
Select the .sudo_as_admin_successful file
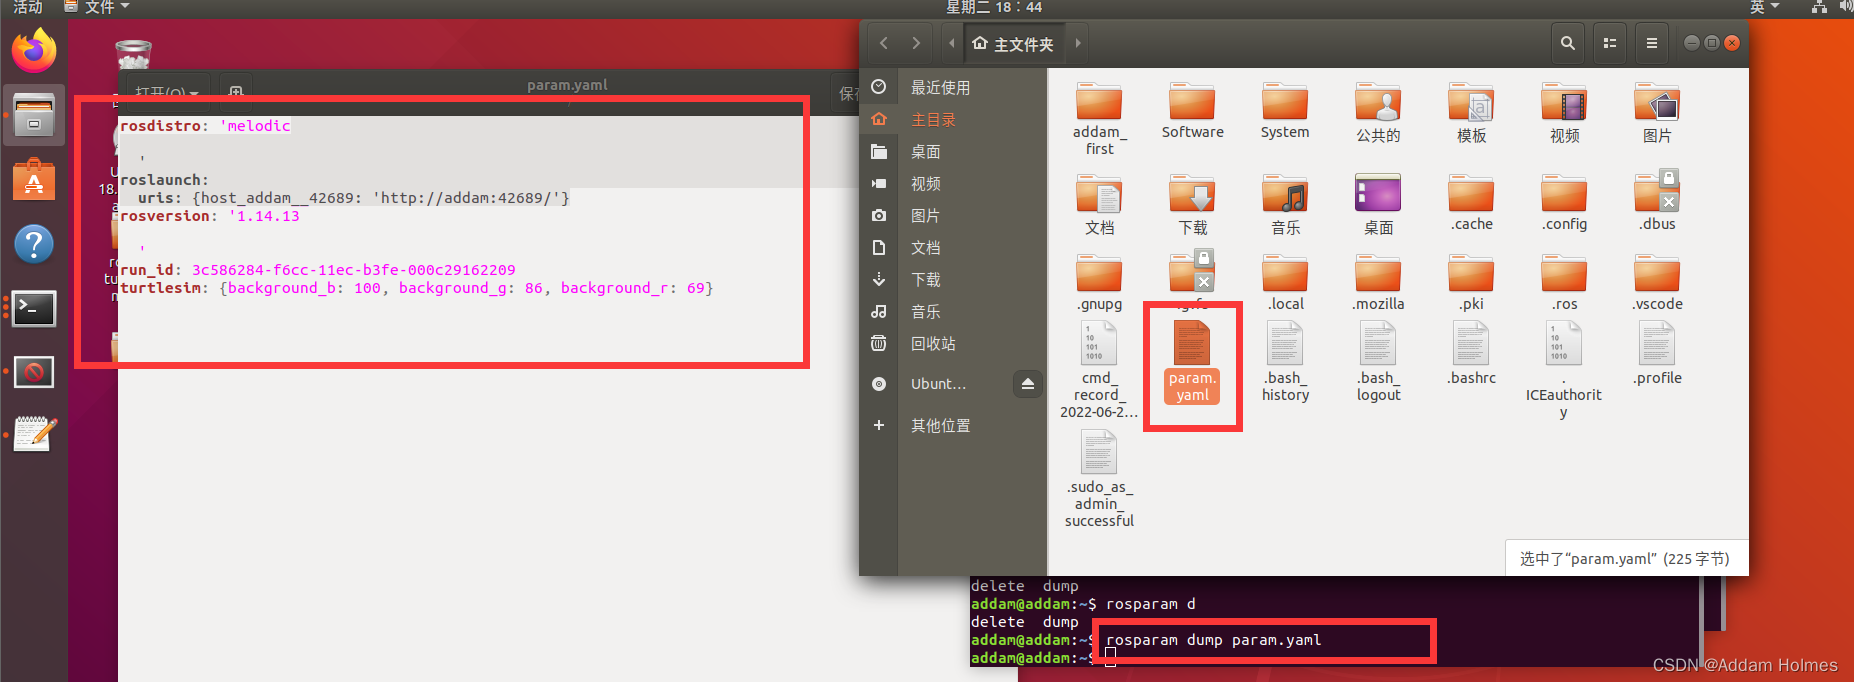[x=1099, y=479]
